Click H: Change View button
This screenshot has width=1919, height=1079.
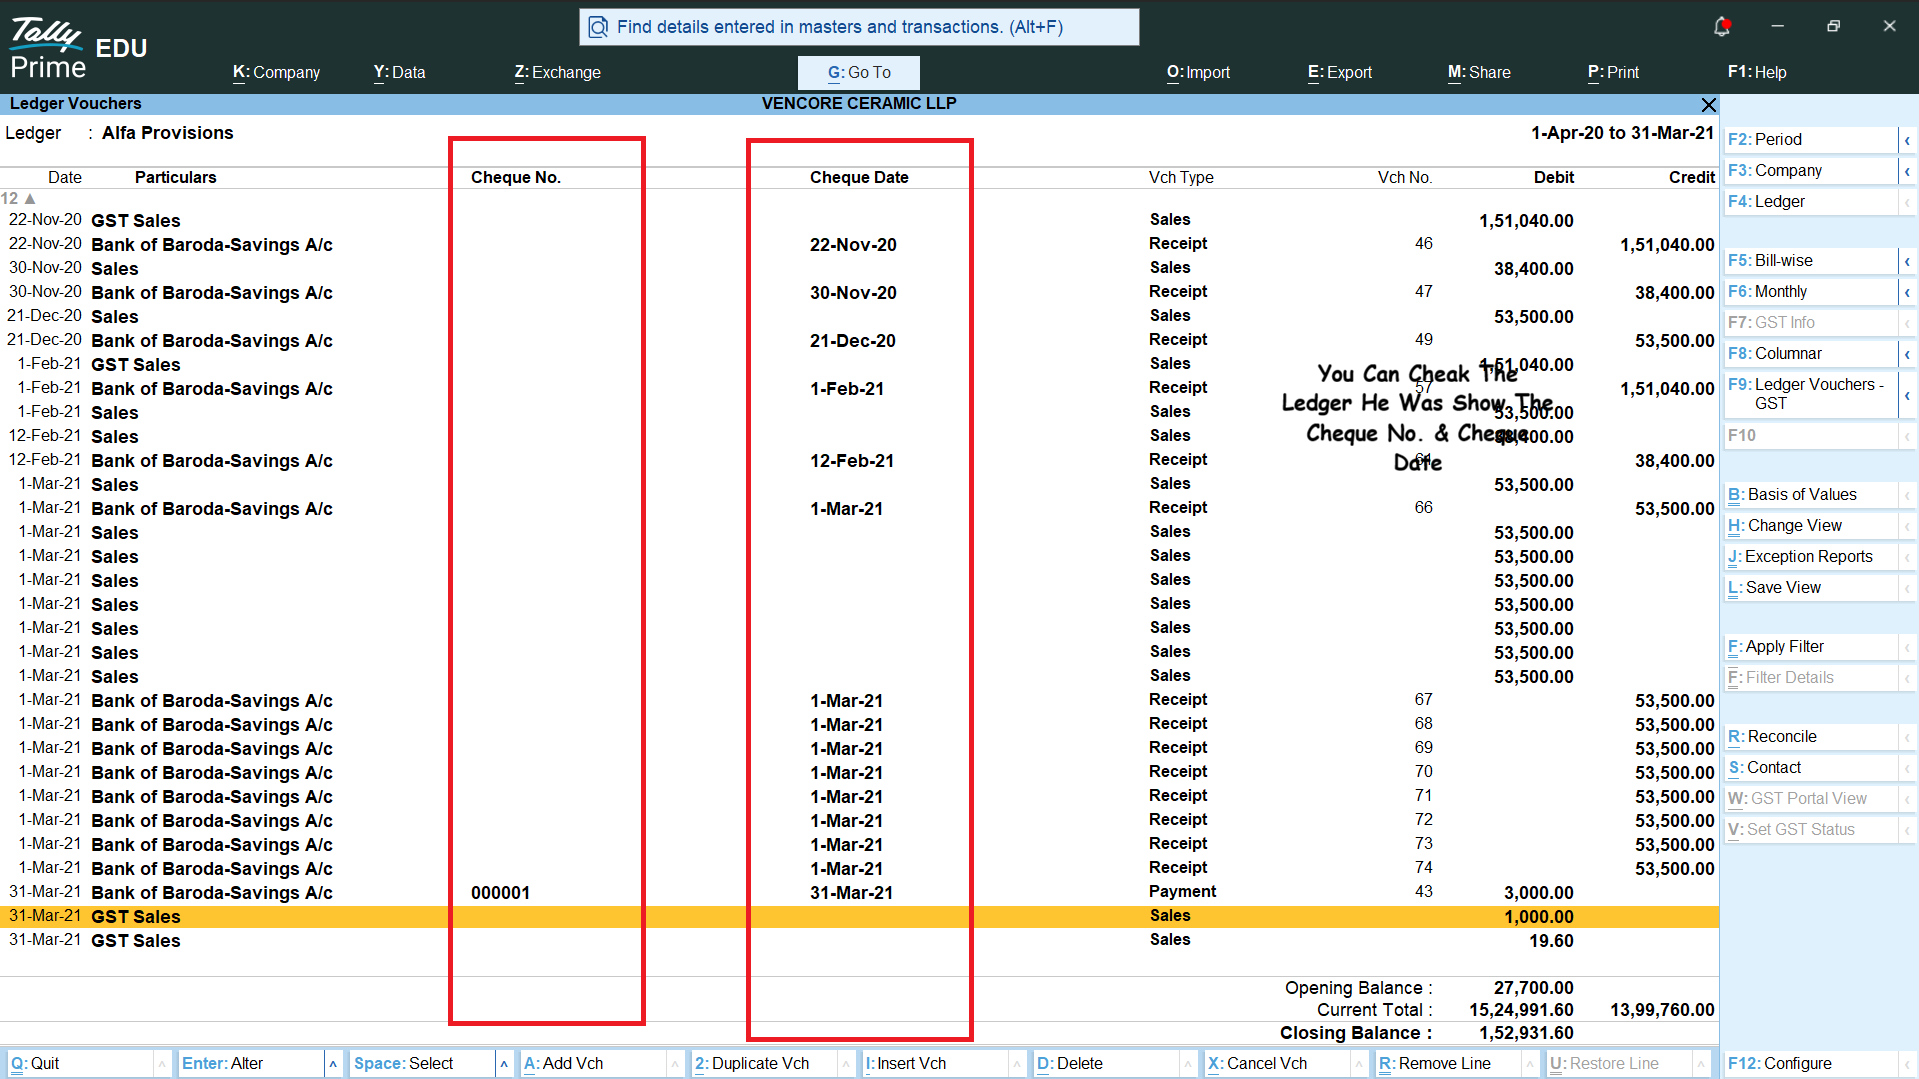tap(1810, 525)
